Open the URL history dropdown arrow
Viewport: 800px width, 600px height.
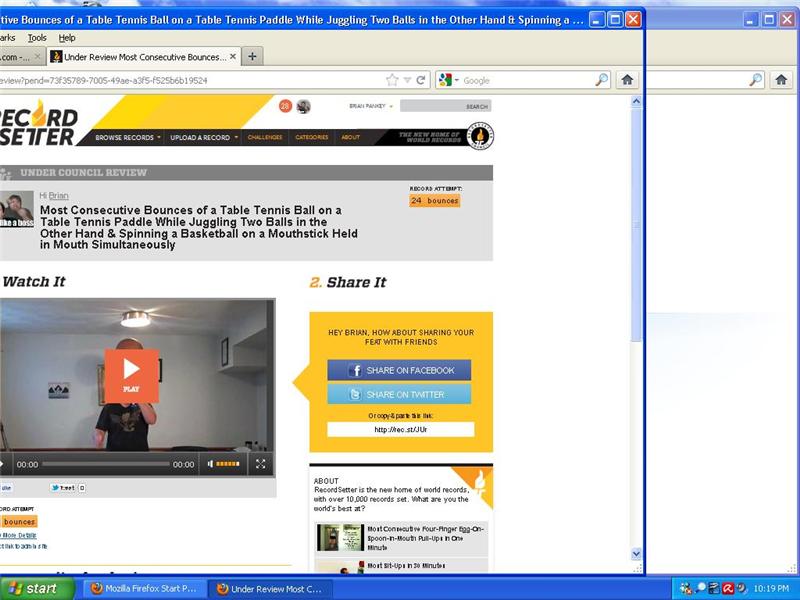[407, 80]
